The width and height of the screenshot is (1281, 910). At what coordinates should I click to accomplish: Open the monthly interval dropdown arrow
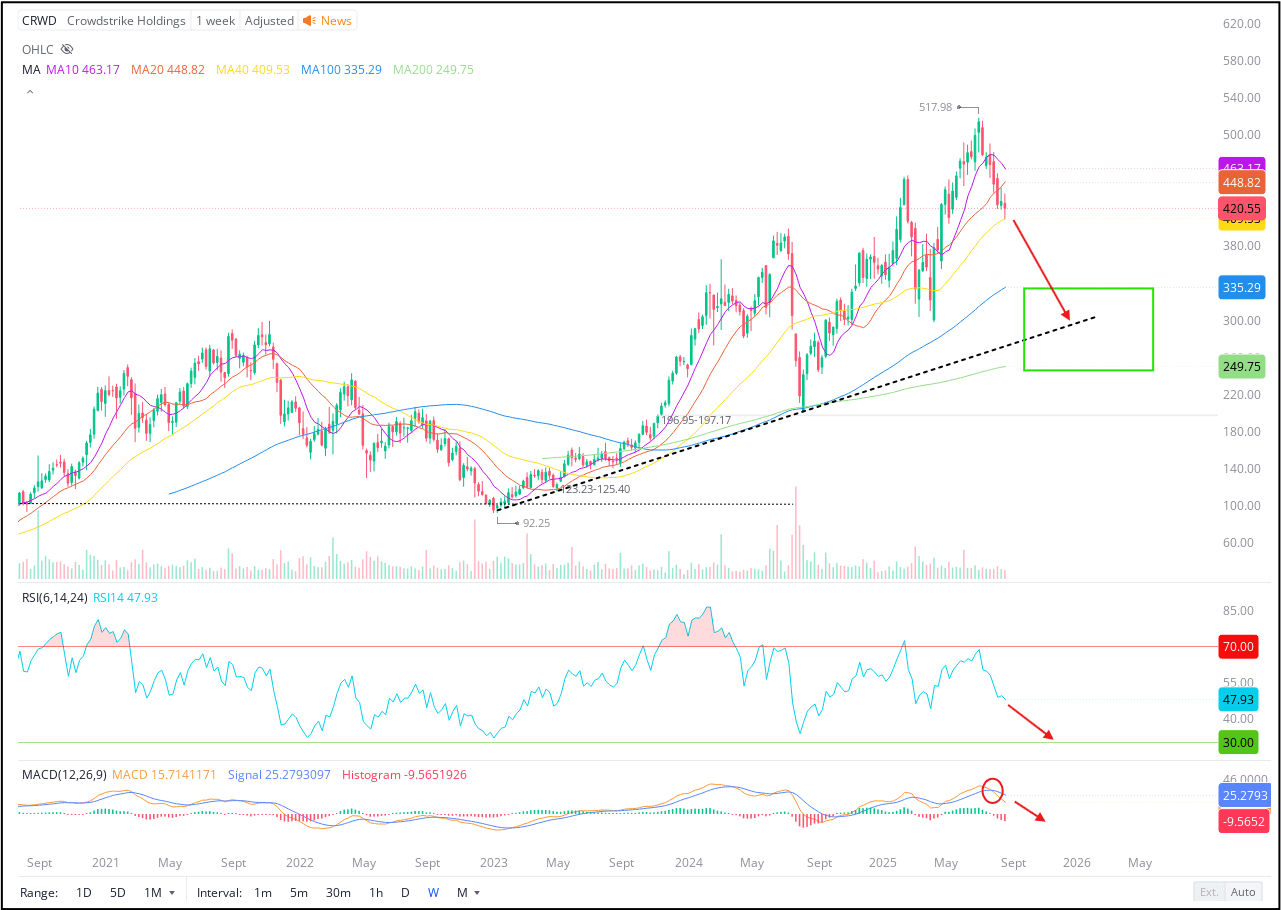tap(478, 892)
